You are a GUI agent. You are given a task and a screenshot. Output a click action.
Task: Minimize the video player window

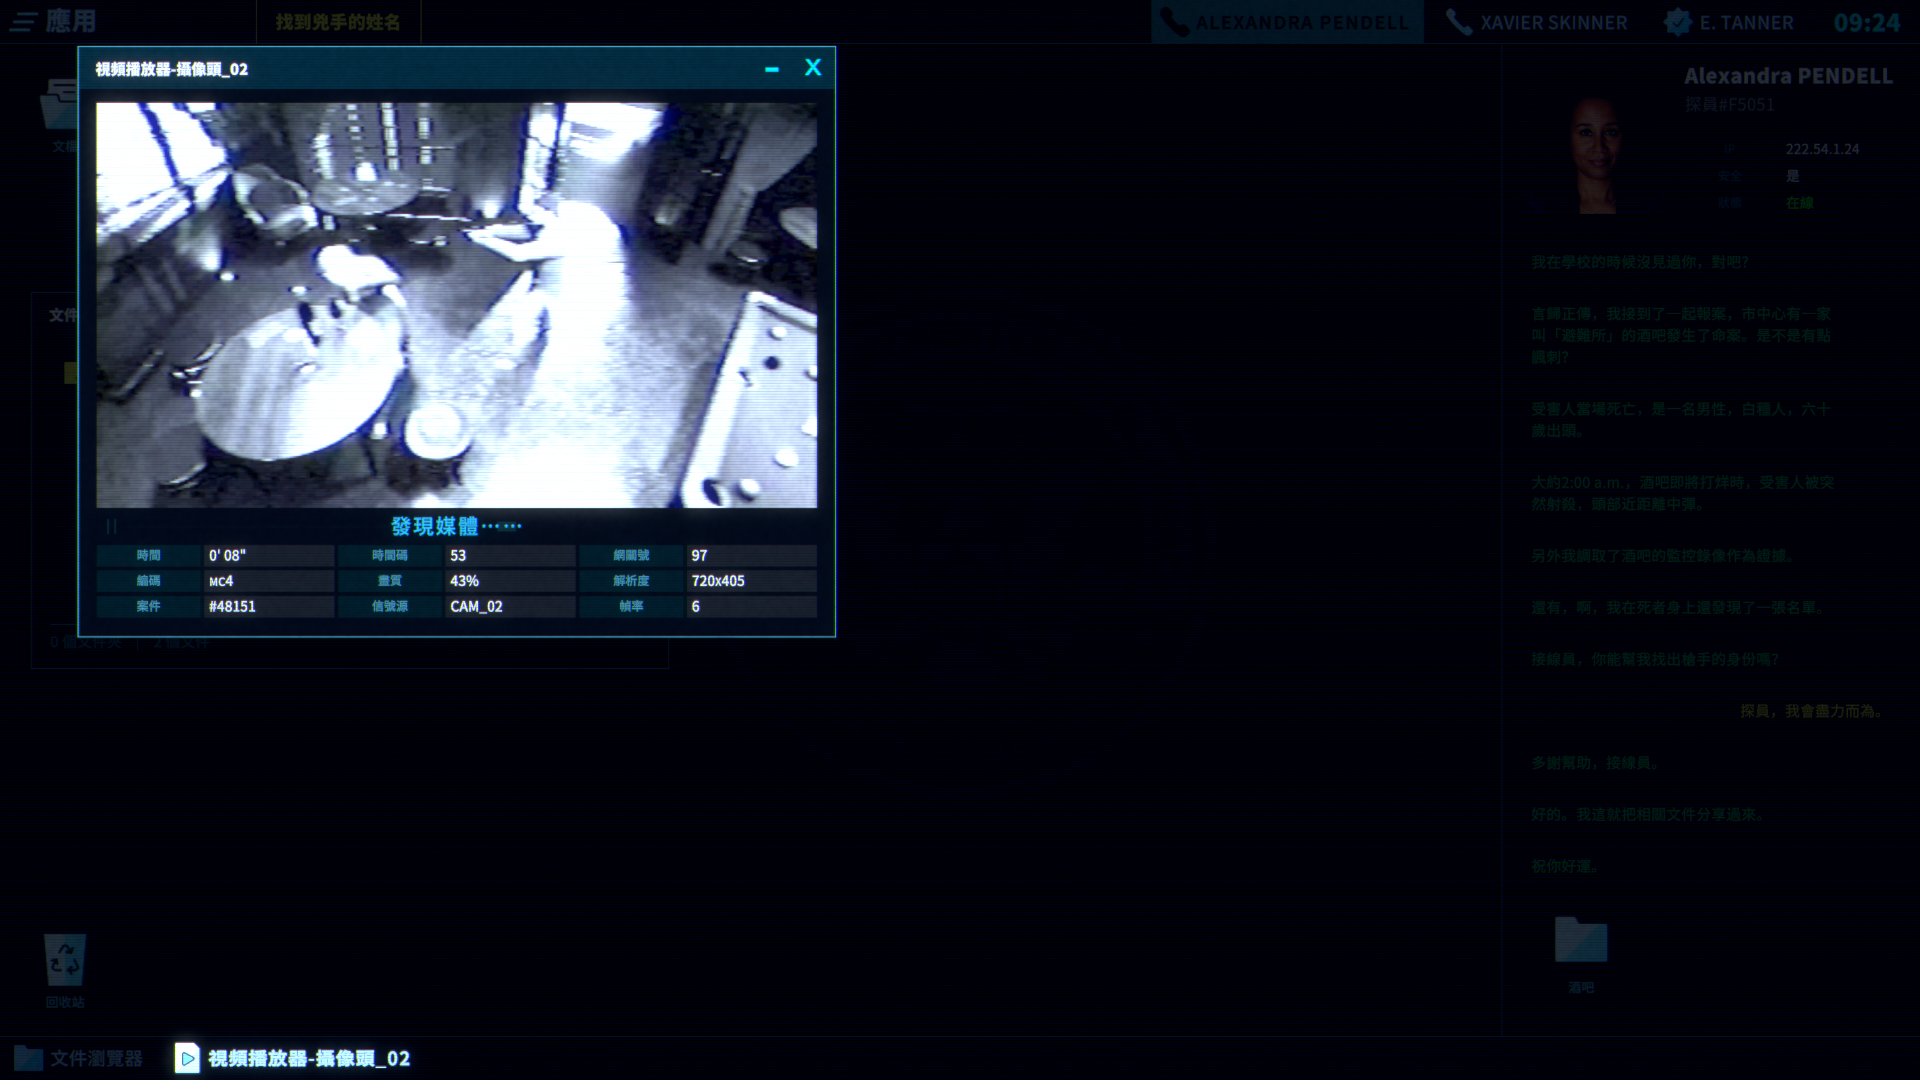(x=771, y=69)
